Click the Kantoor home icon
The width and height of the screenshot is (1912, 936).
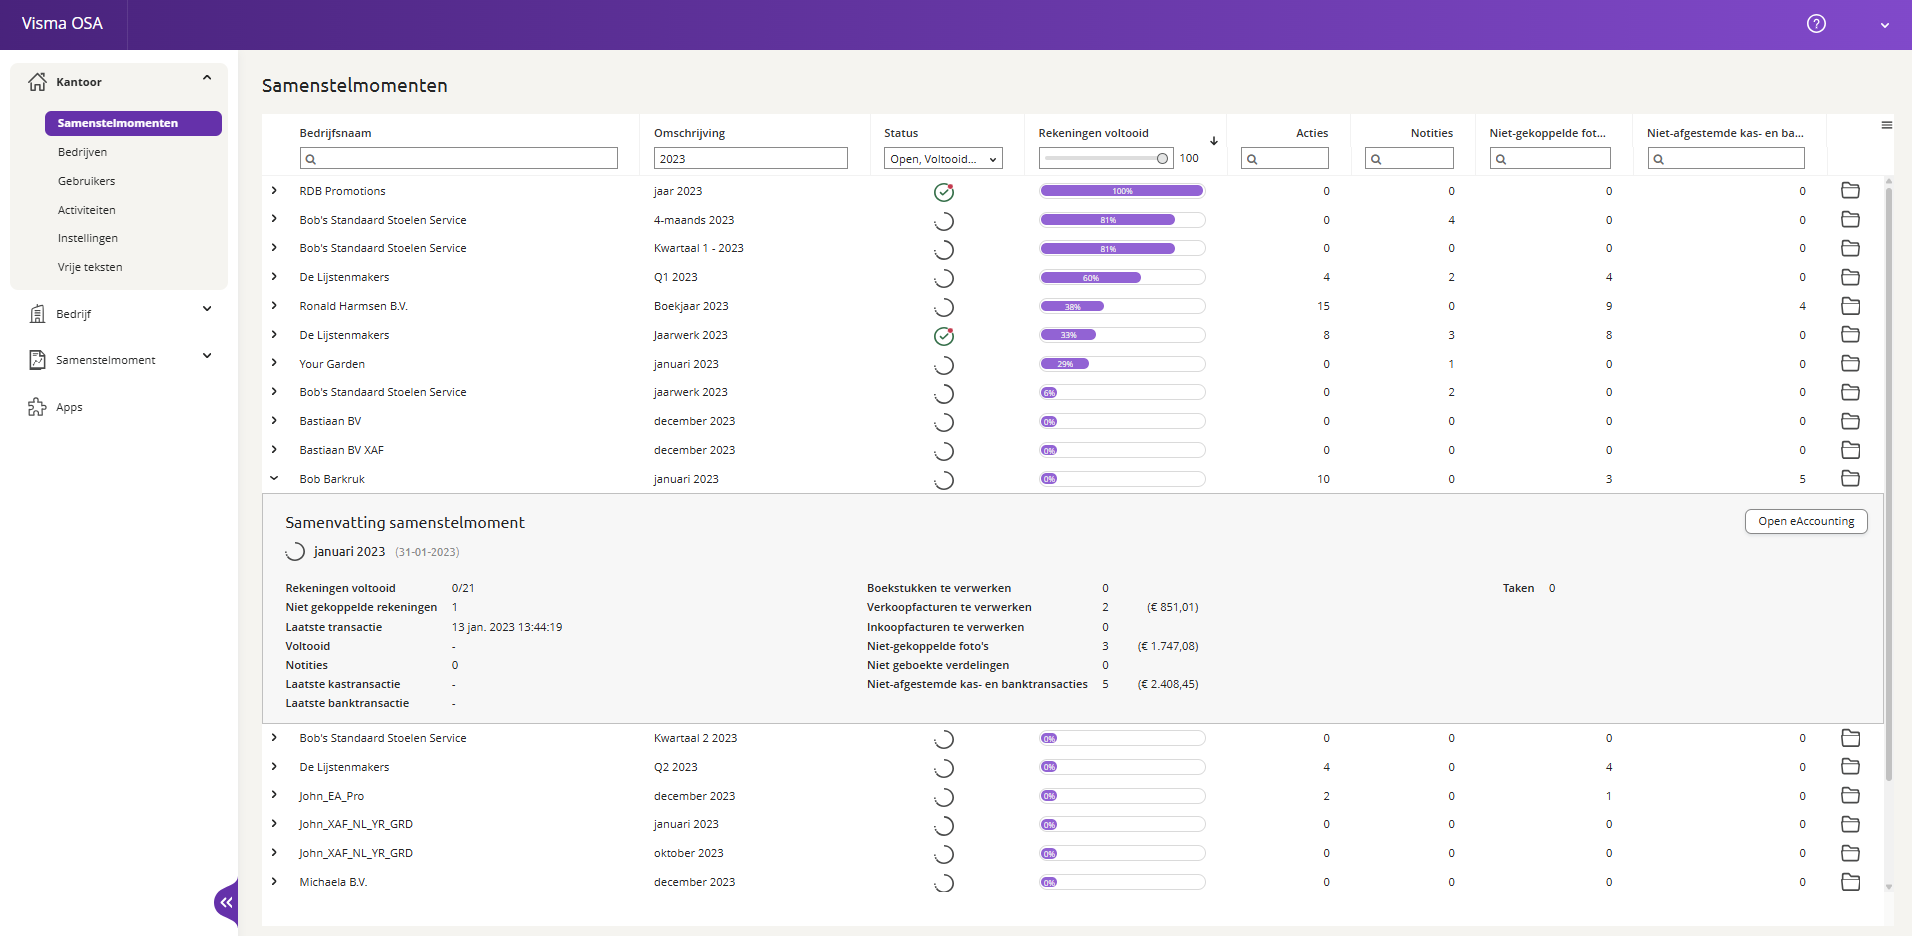37,82
